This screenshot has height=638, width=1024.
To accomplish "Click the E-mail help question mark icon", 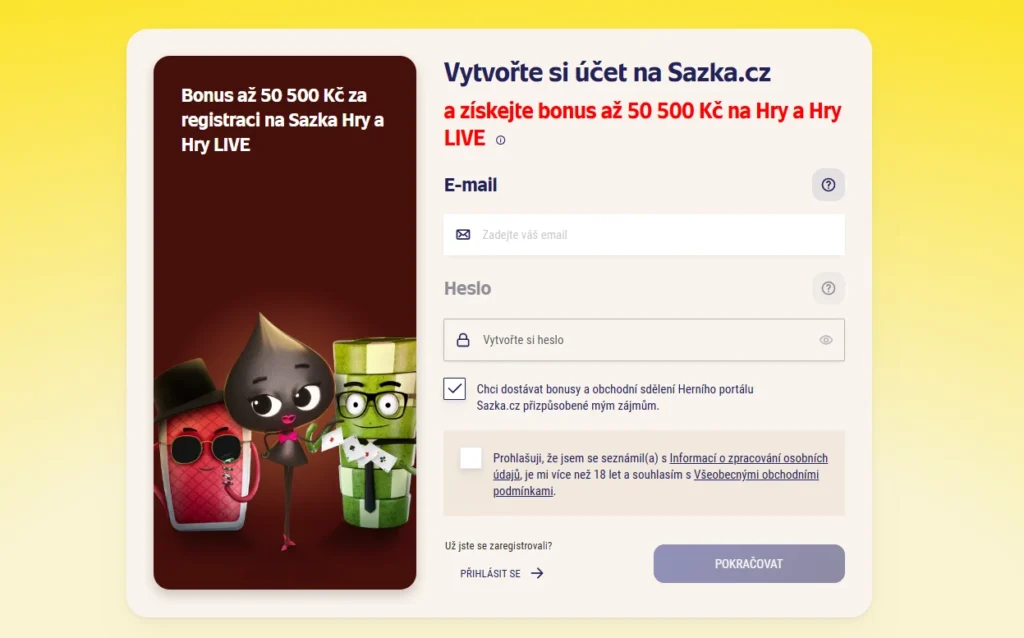I will [828, 185].
